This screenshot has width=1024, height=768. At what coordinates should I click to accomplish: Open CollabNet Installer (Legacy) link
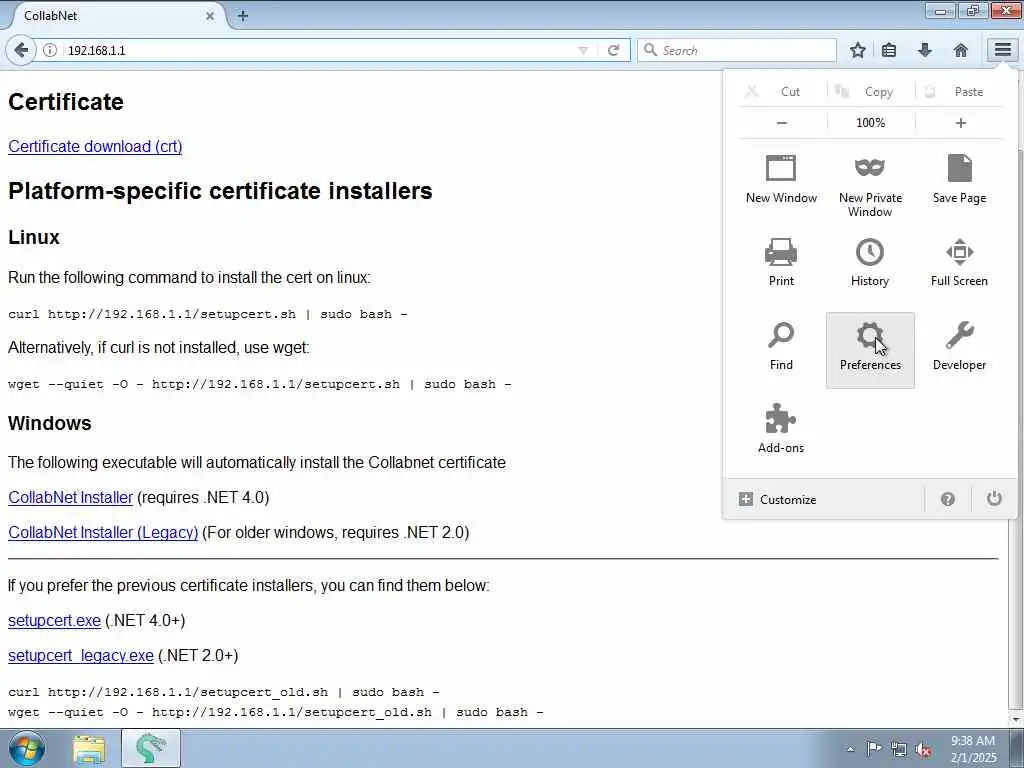tap(103, 532)
